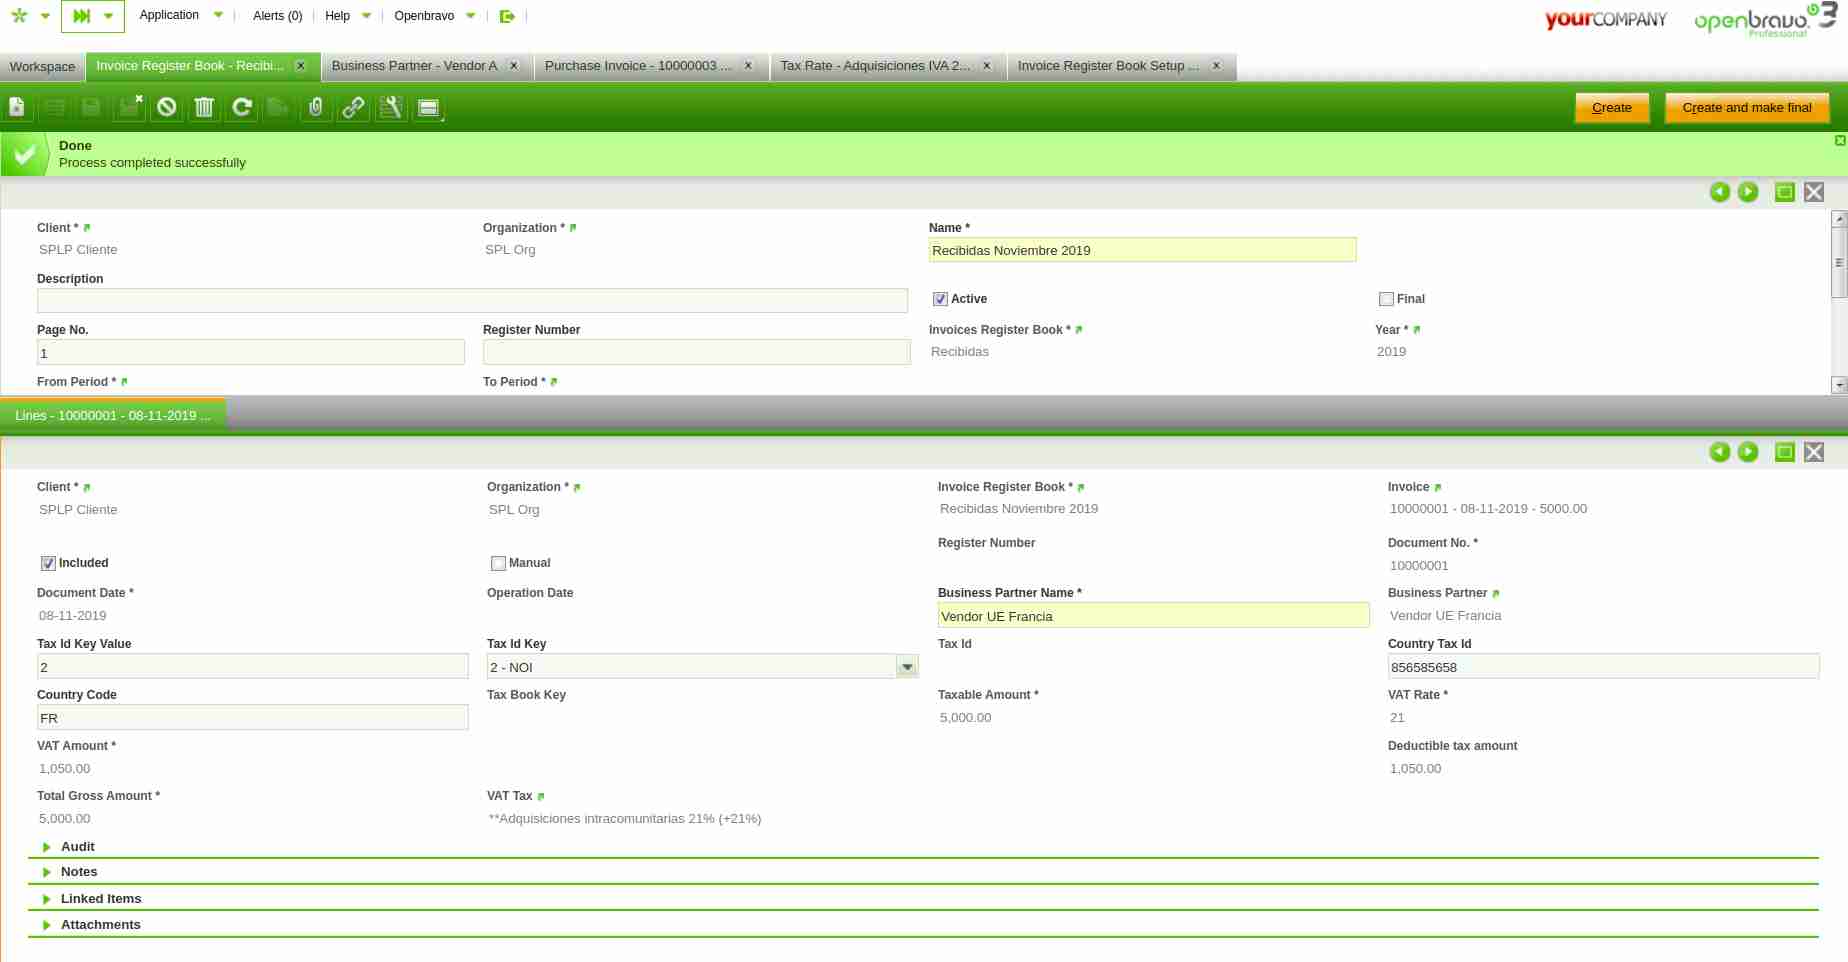Toggle the Active checkbox
Image resolution: width=1848 pixels, height=962 pixels.
click(x=940, y=299)
